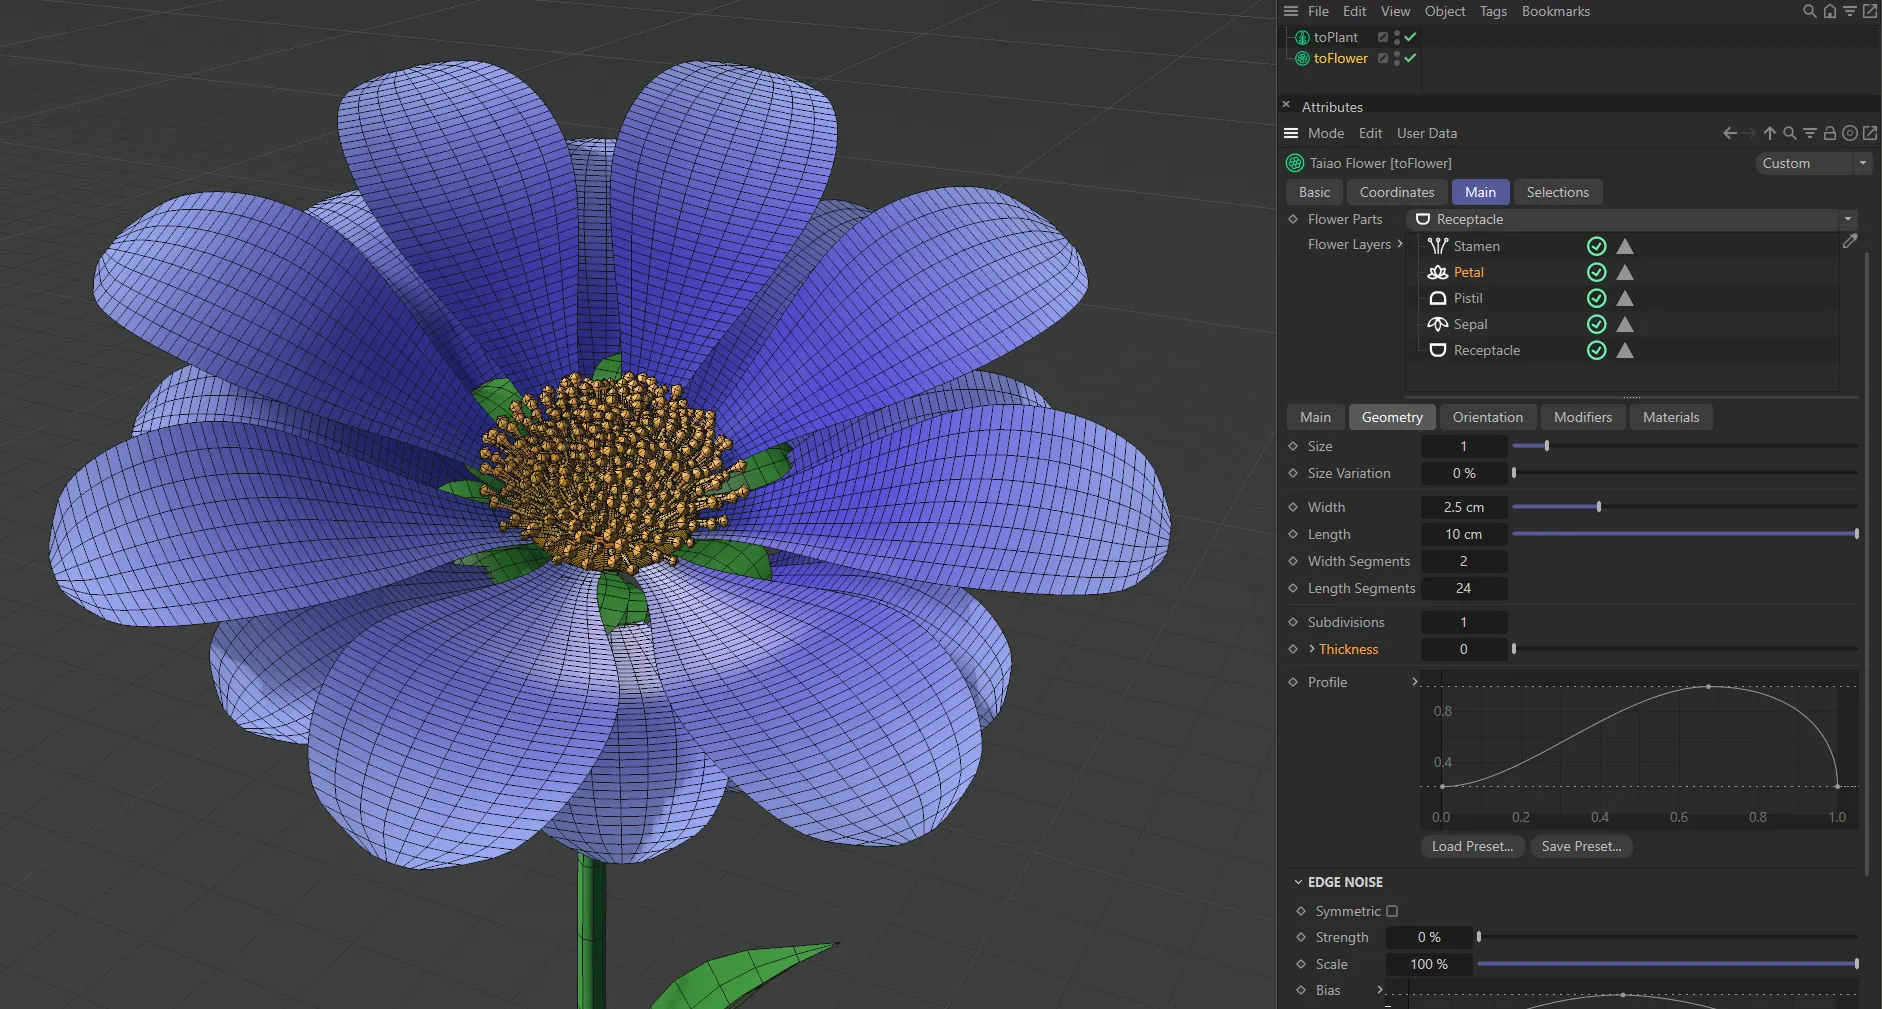The image size is (1882, 1009).
Task: Open the search in the Attributes panel
Action: tap(1790, 132)
